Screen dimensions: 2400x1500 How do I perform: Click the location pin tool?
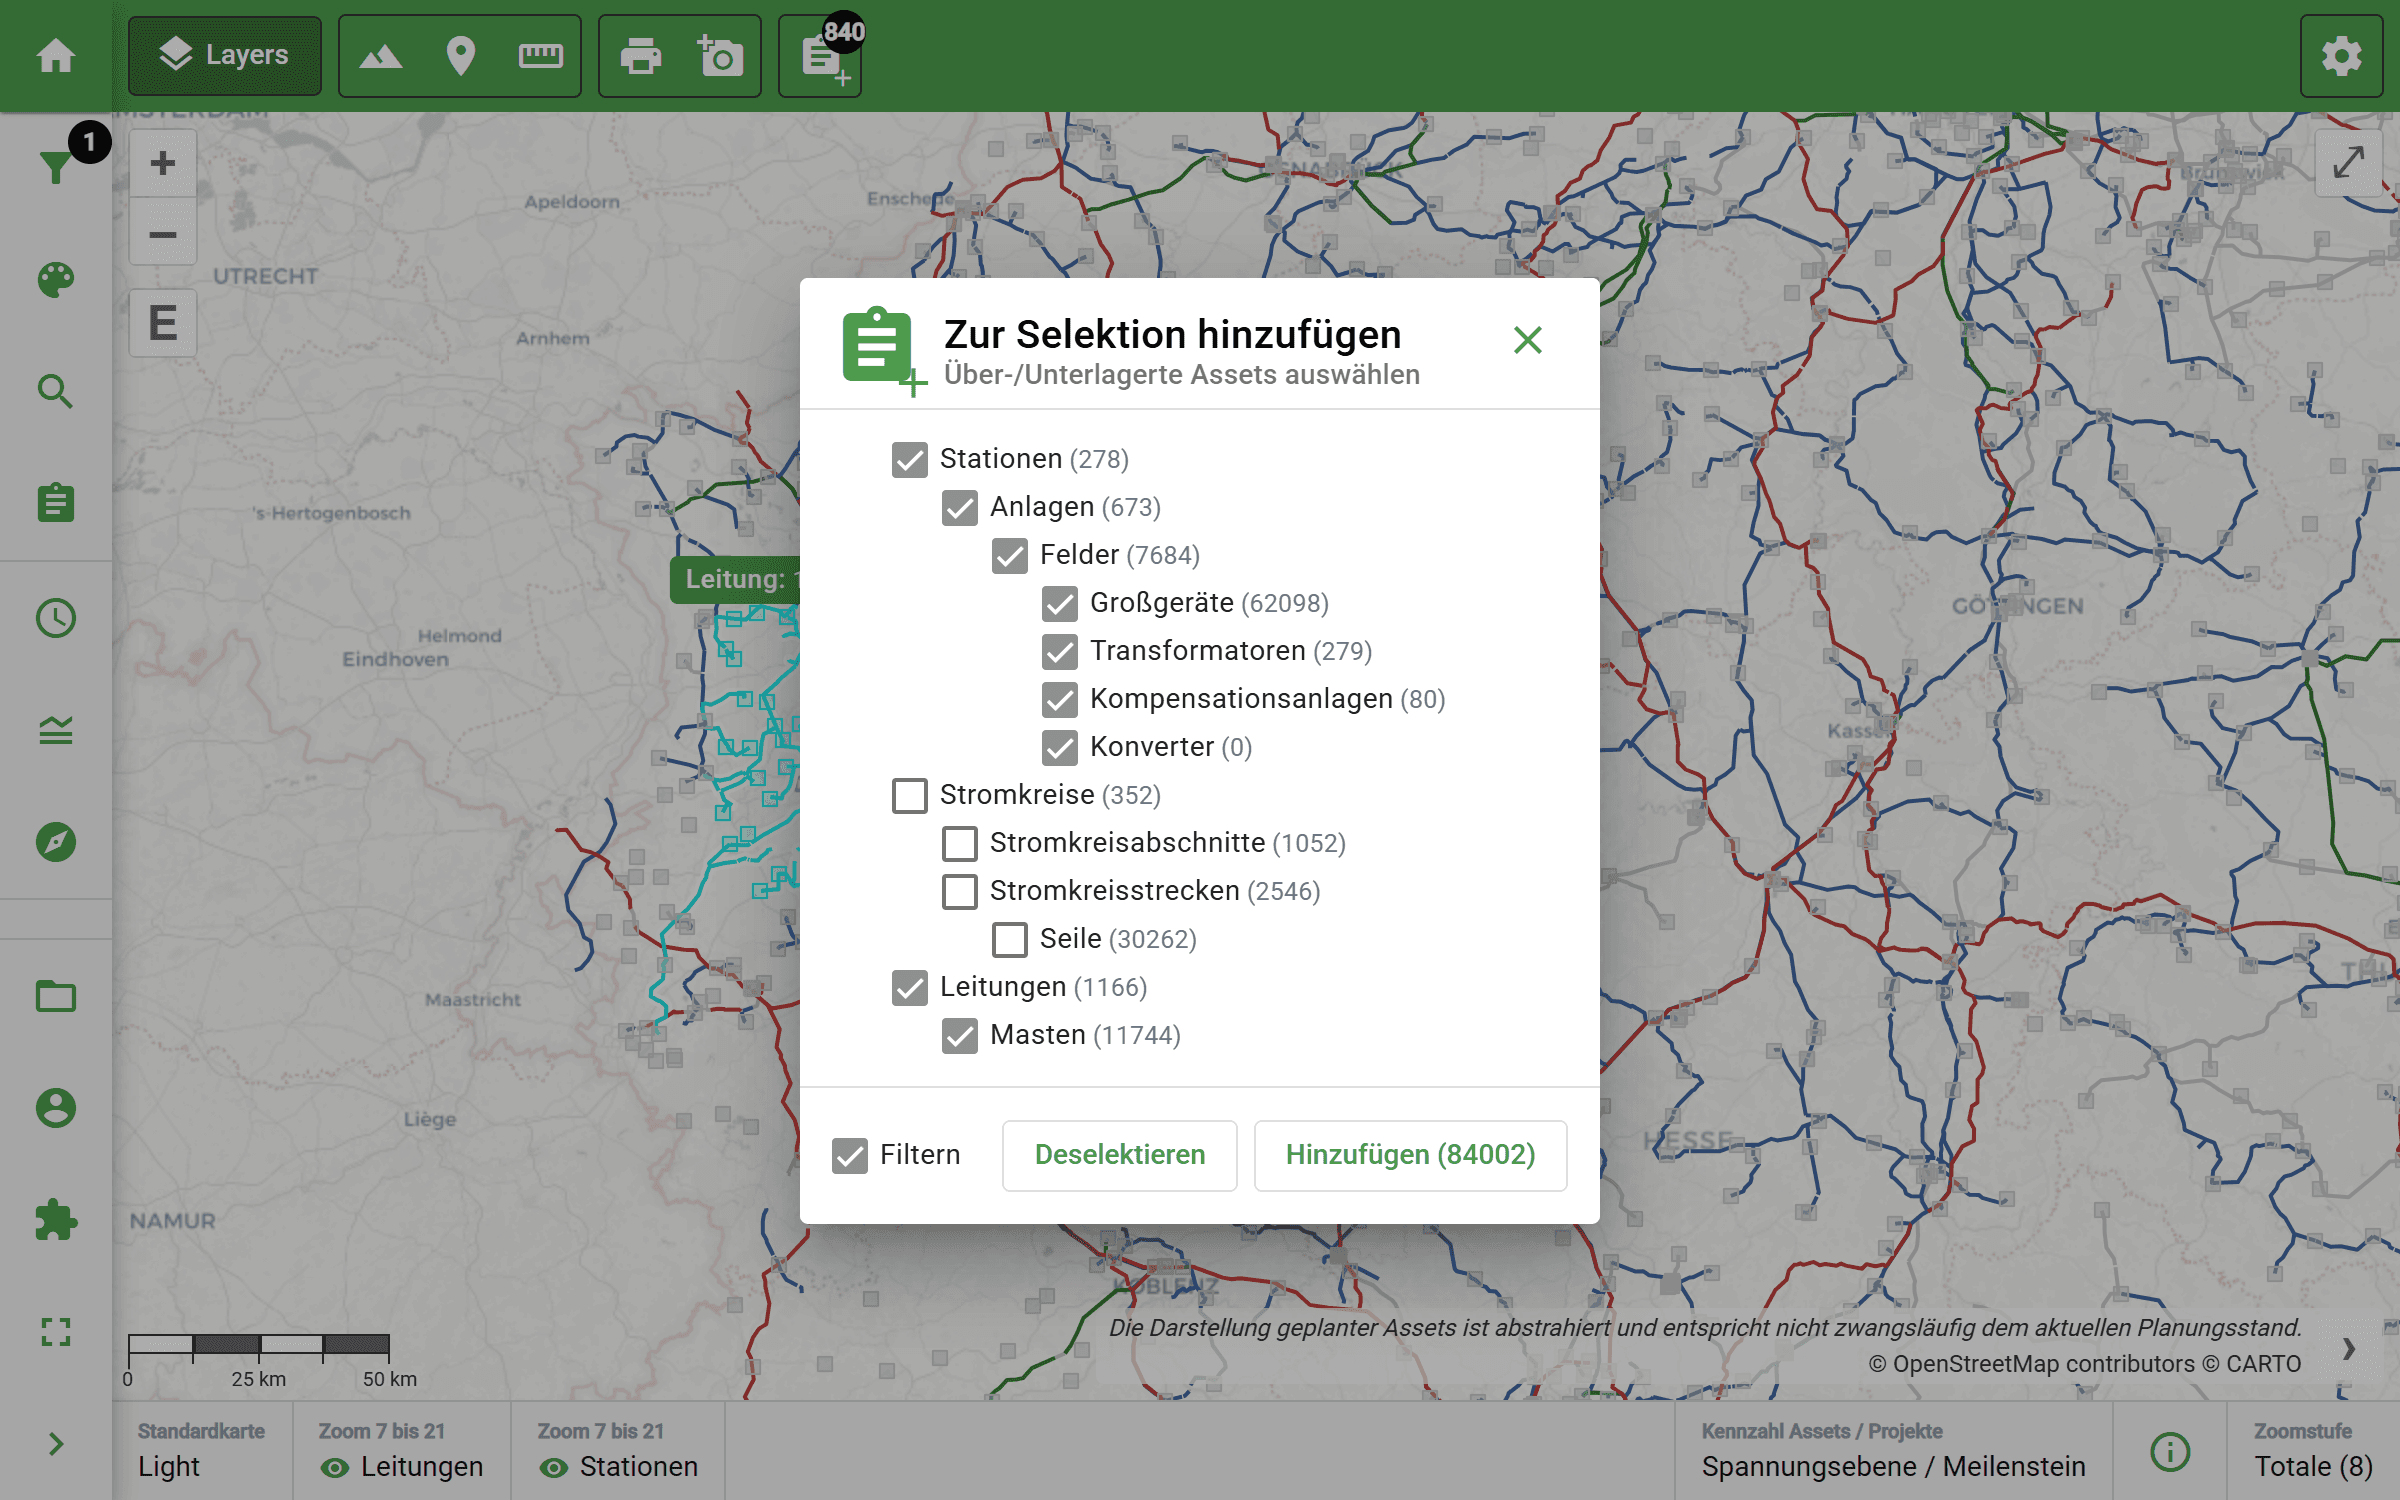click(x=460, y=57)
